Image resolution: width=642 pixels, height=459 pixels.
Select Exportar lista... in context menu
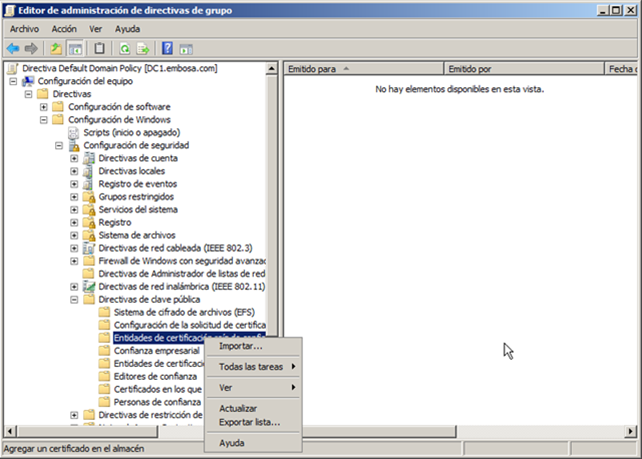point(249,422)
